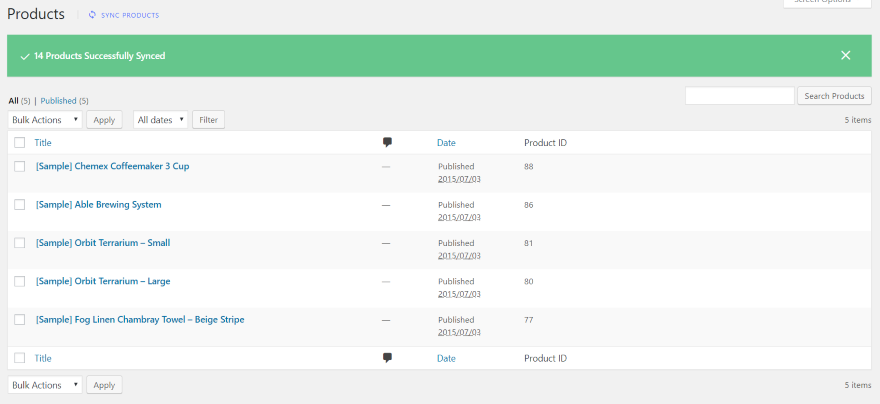The height and width of the screenshot is (404, 880).
Task: Show the Published products view
Action: click(x=58, y=101)
